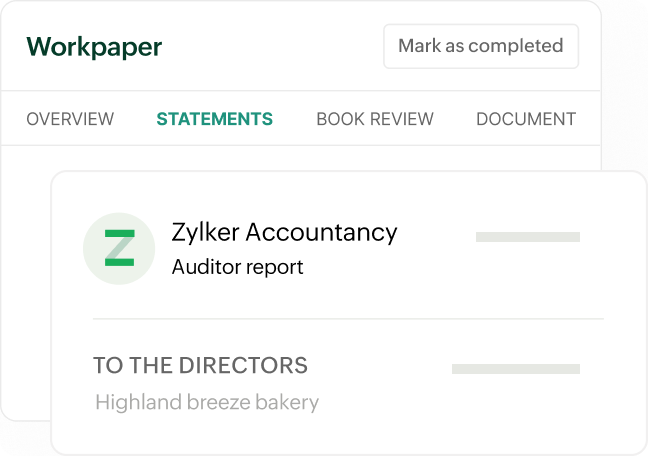The height and width of the screenshot is (456, 648).
Task: Click the gray bar next to TO THE DIRECTORS
Action: click(x=516, y=369)
